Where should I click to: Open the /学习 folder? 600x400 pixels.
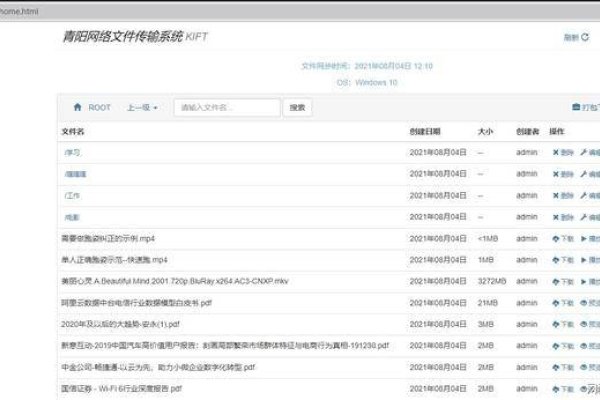coord(72,152)
